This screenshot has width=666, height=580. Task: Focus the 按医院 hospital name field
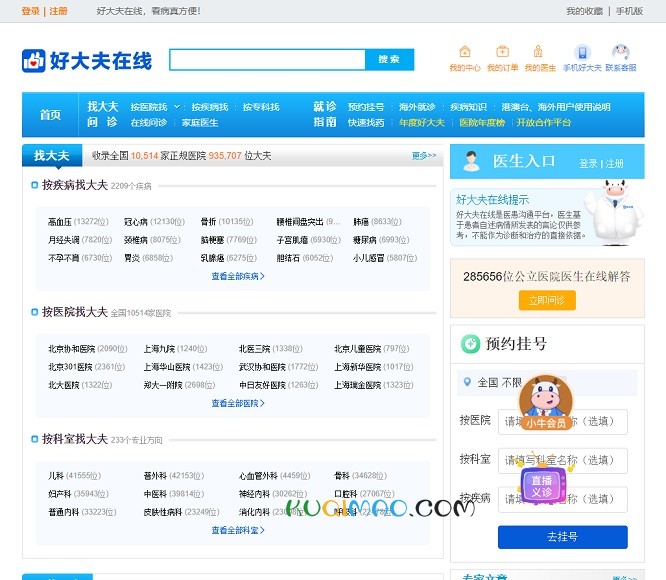562,422
